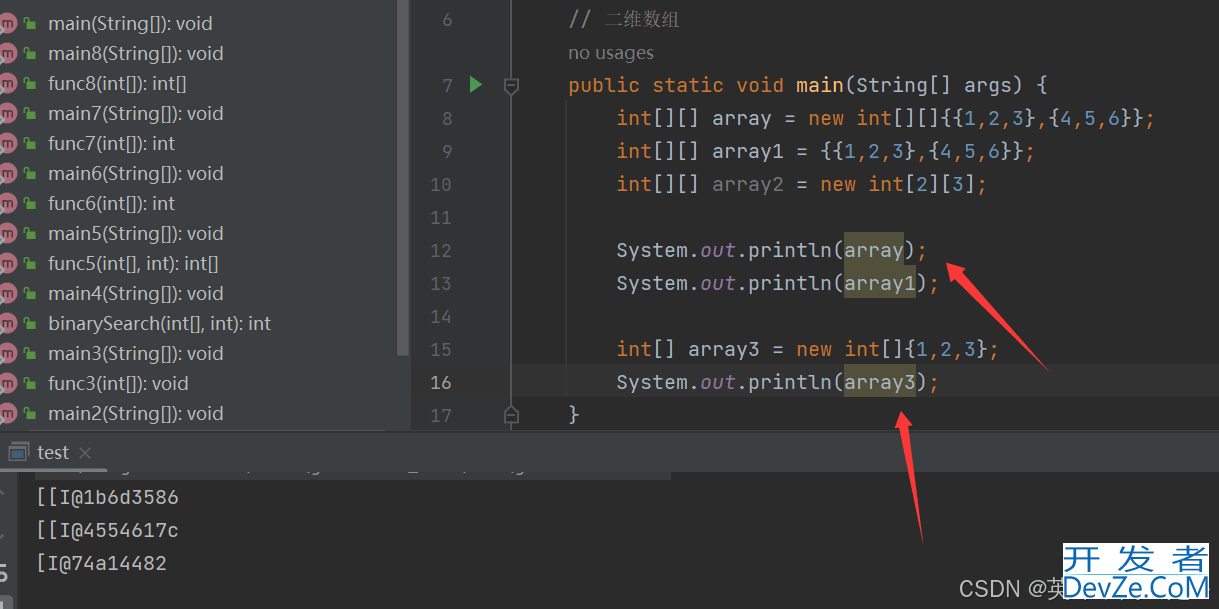This screenshot has height=609, width=1219.
Task: Click line number 9 in the gutter
Action: point(446,152)
